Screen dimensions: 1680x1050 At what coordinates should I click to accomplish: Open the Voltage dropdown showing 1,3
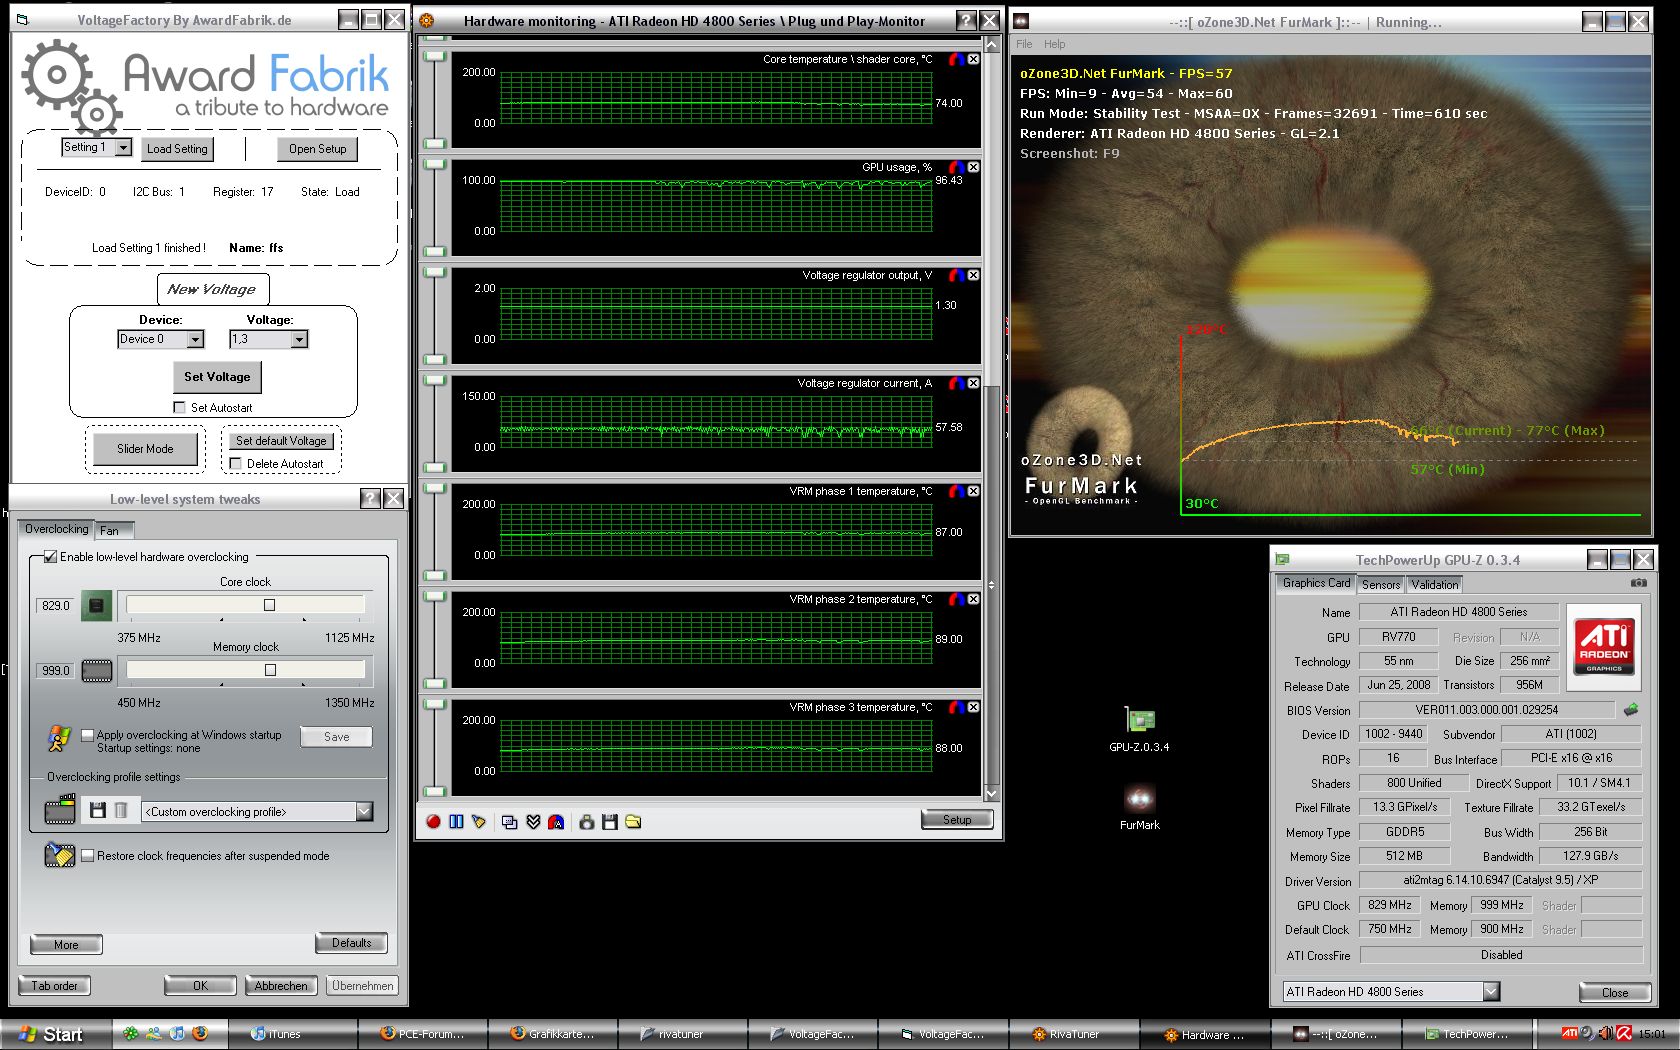coord(298,340)
